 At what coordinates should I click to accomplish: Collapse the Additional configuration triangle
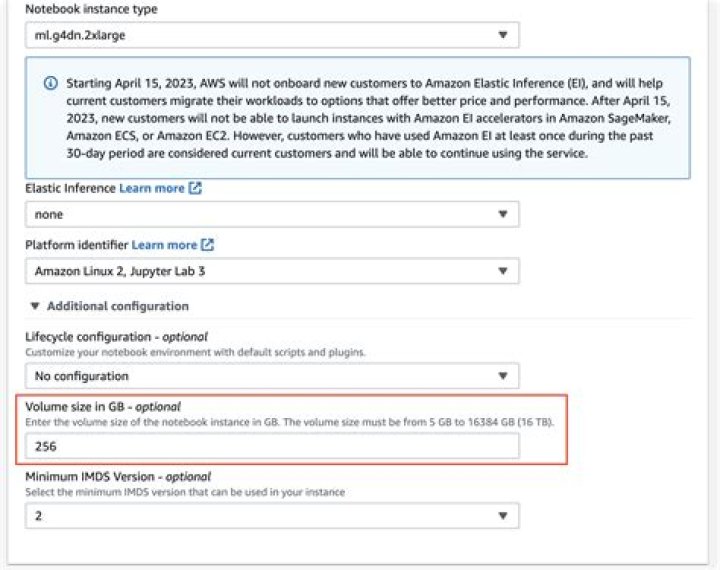(x=36, y=306)
